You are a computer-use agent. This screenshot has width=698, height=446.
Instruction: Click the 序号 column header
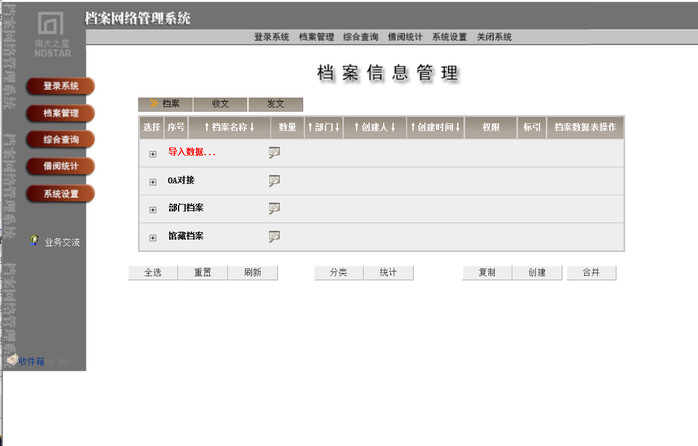click(x=176, y=127)
